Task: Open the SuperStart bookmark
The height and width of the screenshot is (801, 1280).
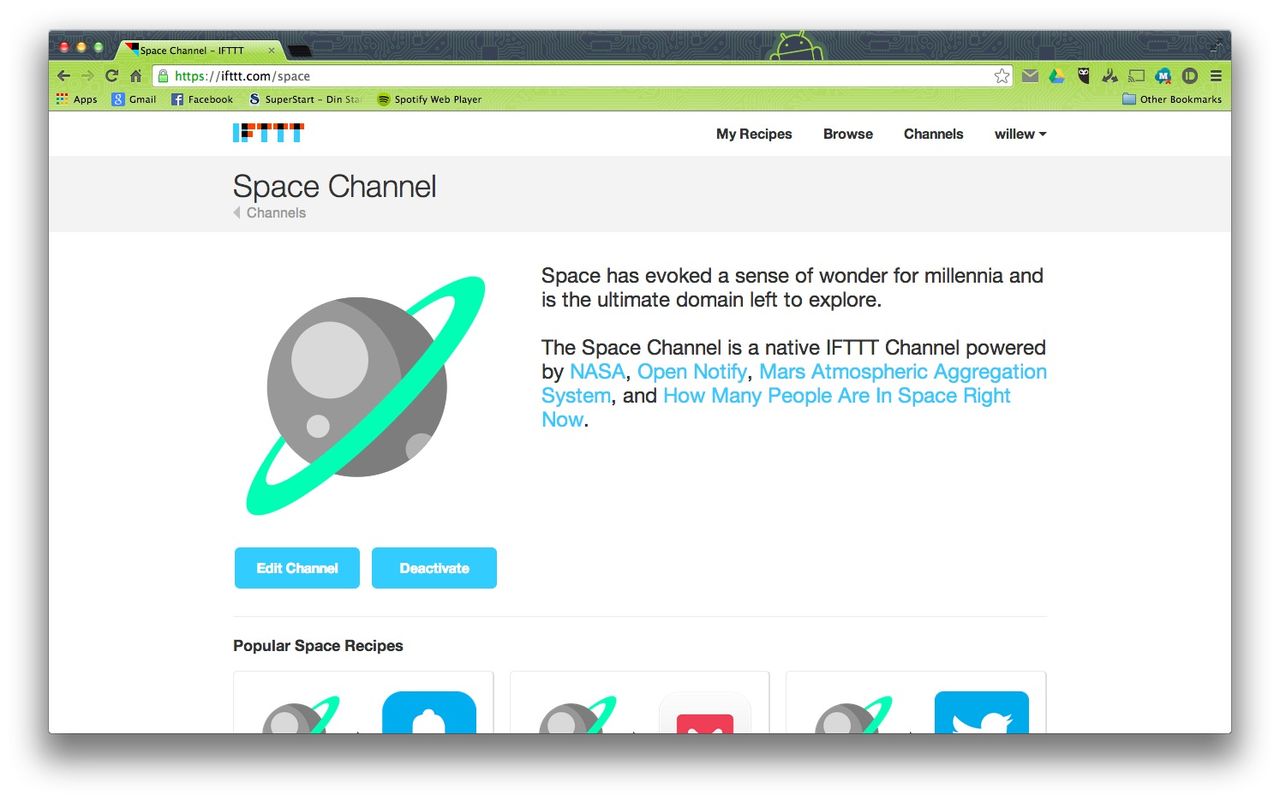Action: pyautogui.click(x=305, y=99)
